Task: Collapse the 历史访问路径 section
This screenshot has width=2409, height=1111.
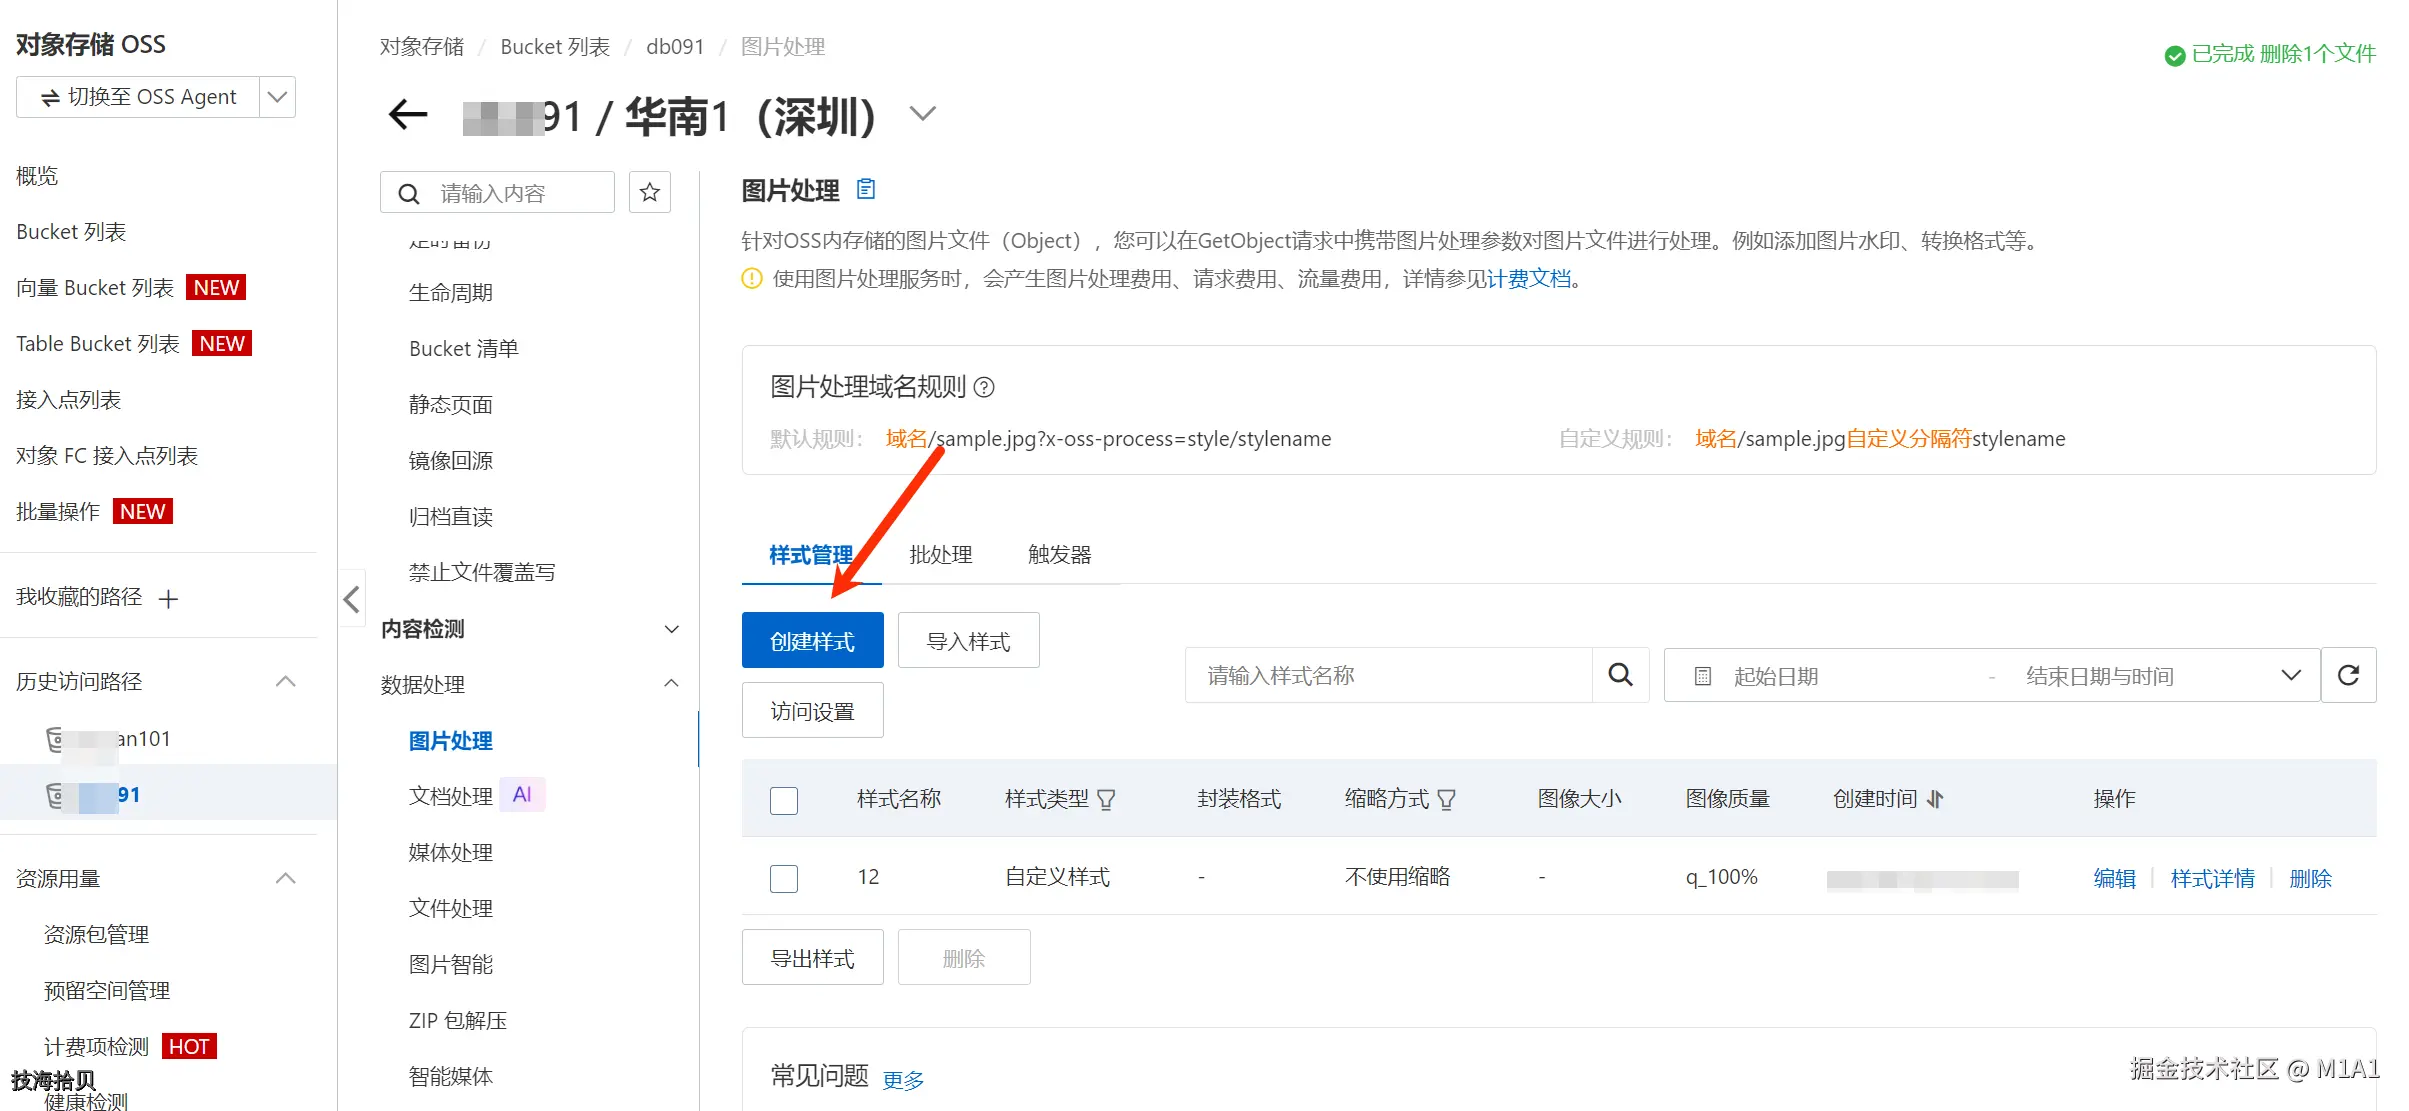Action: coord(286,681)
